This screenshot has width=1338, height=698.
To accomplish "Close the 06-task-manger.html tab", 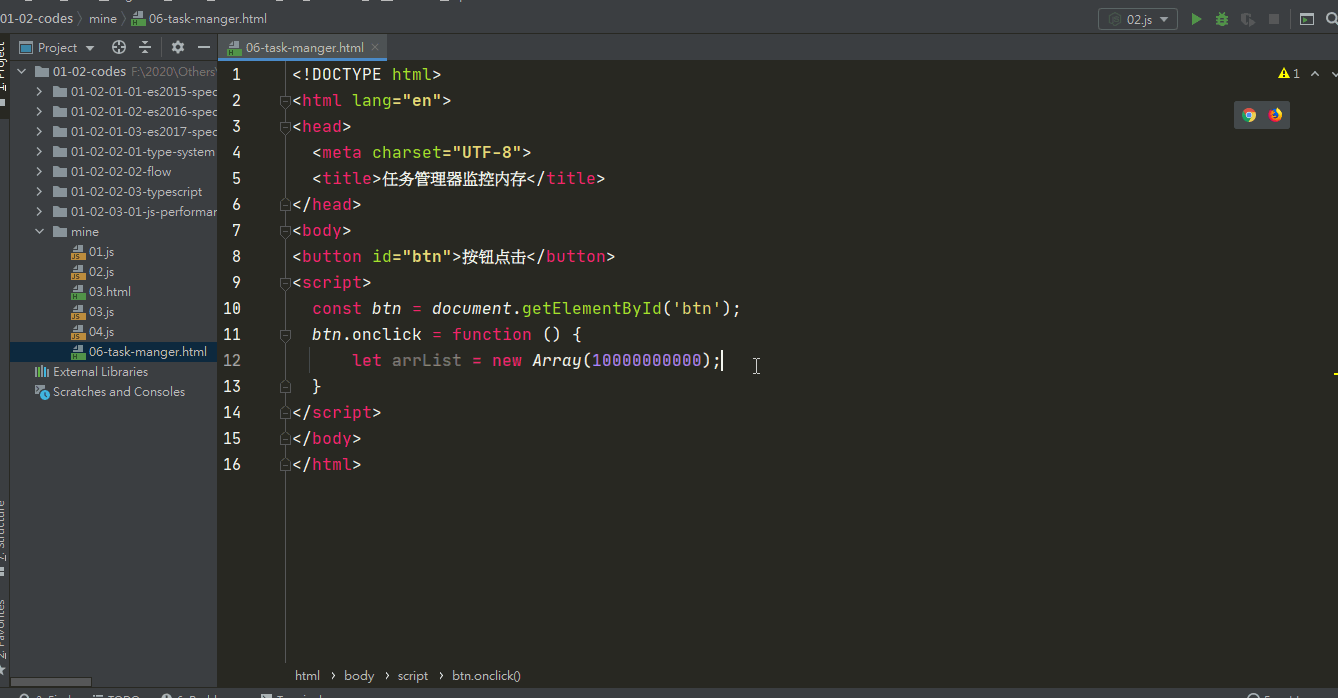I will [375, 47].
